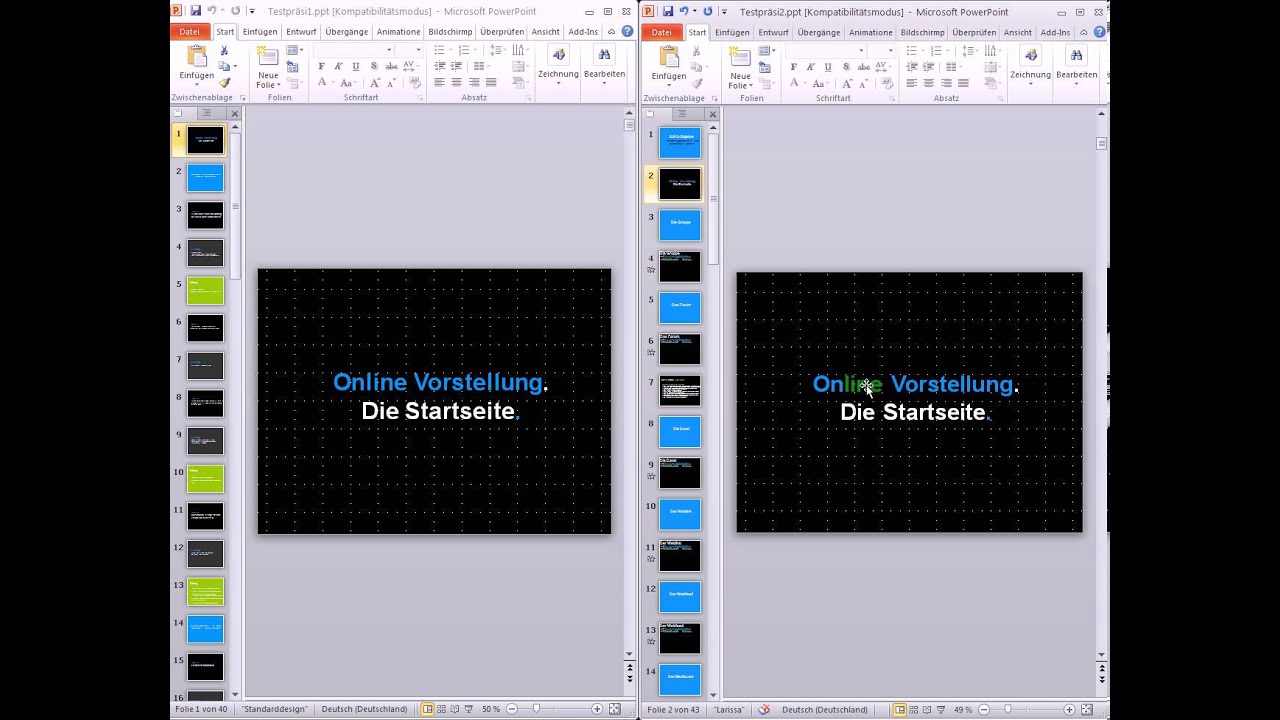
Task: Switch to Entwurf tab in Testpräsi2
Action: (x=773, y=32)
